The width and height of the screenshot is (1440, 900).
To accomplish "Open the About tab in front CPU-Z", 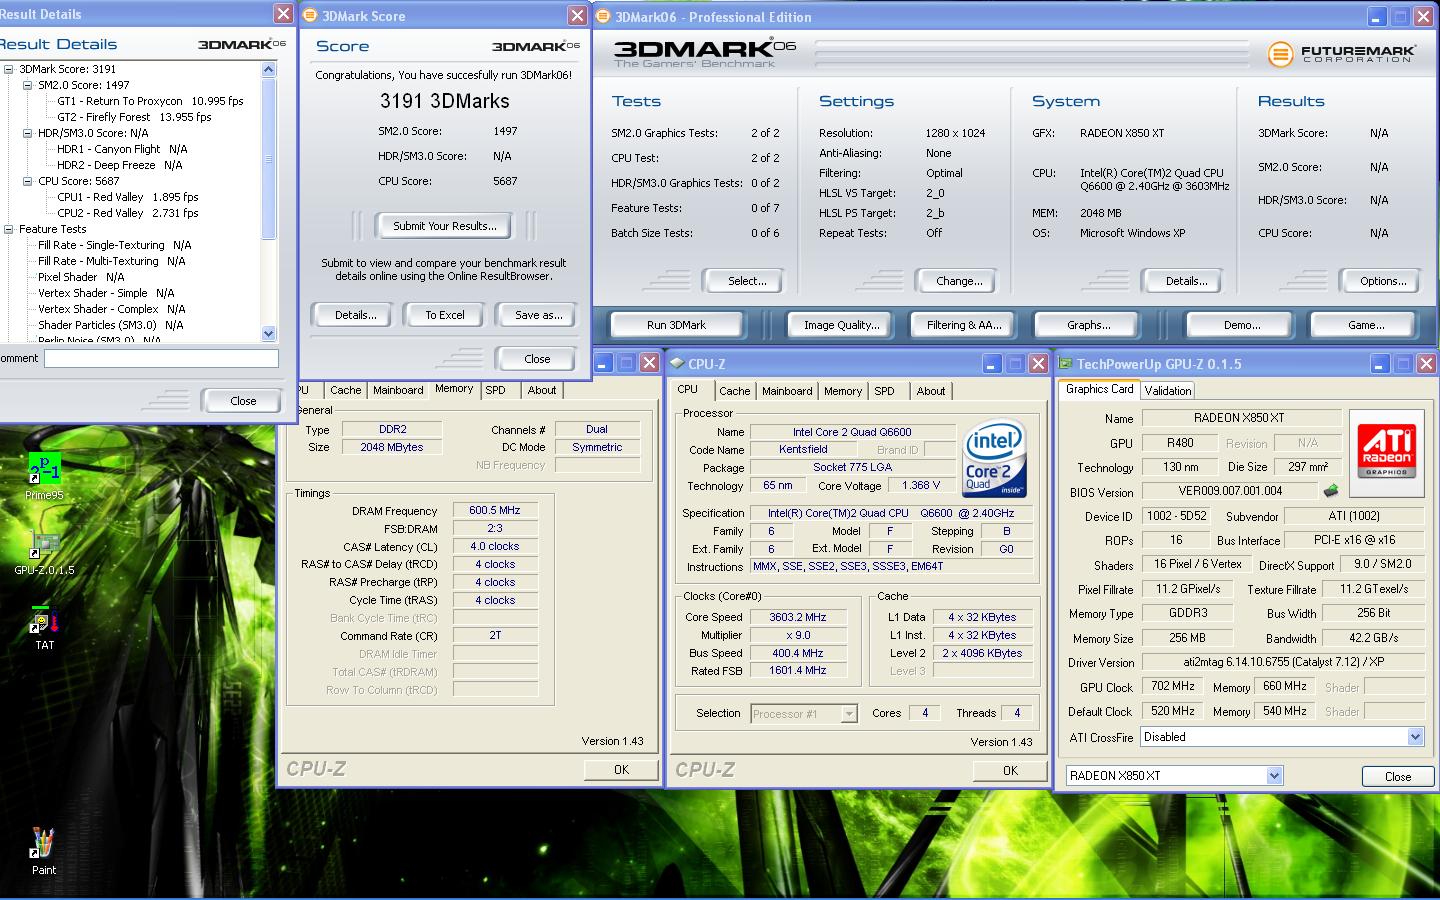I will coord(931,391).
